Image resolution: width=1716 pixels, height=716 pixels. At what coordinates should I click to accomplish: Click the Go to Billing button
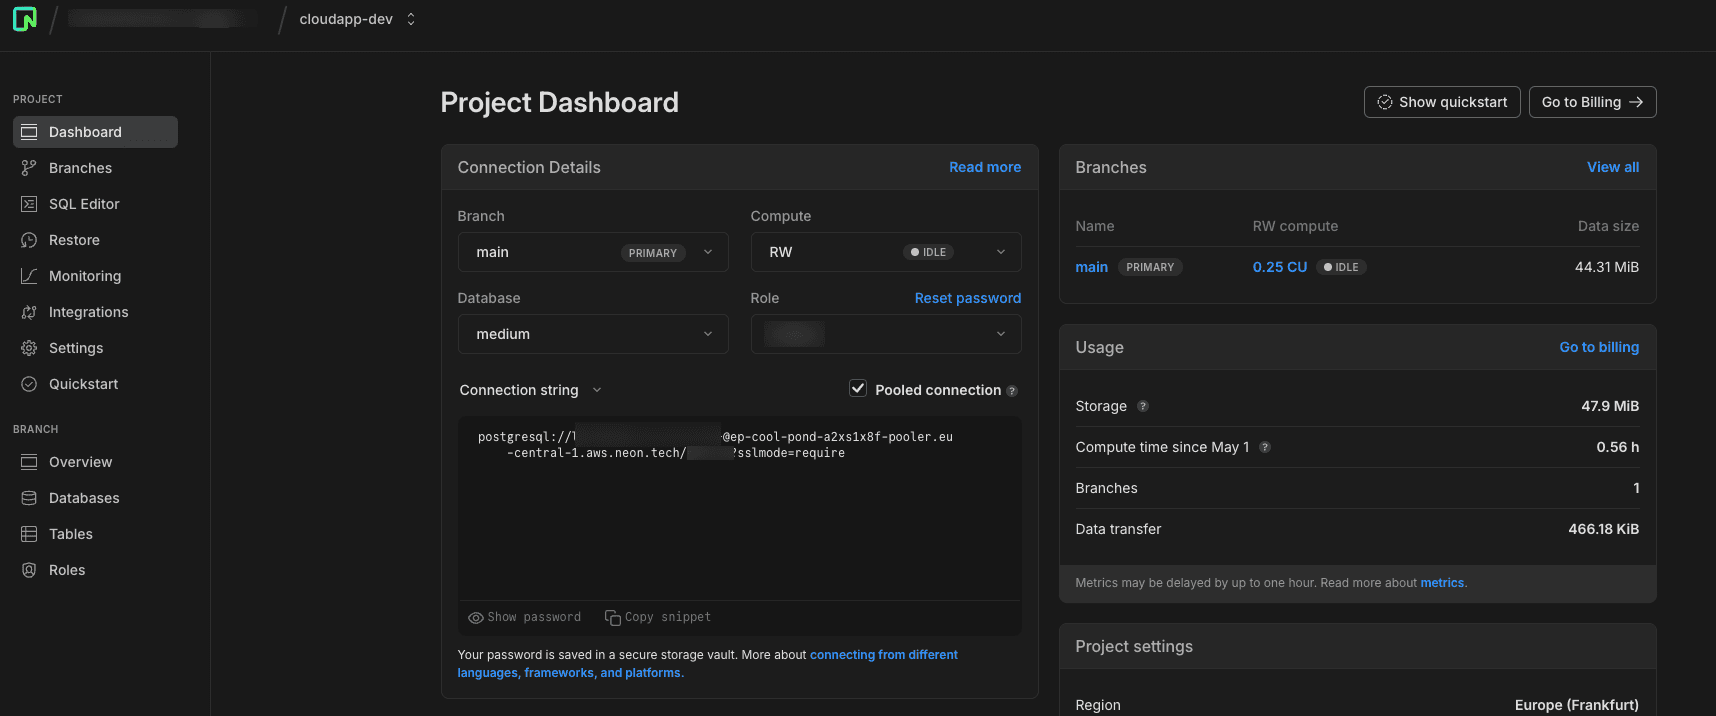pos(1592,102)
